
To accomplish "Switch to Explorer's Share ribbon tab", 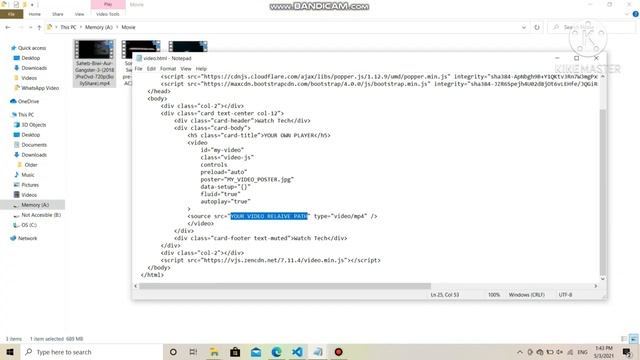I will [x=58, y=14].
